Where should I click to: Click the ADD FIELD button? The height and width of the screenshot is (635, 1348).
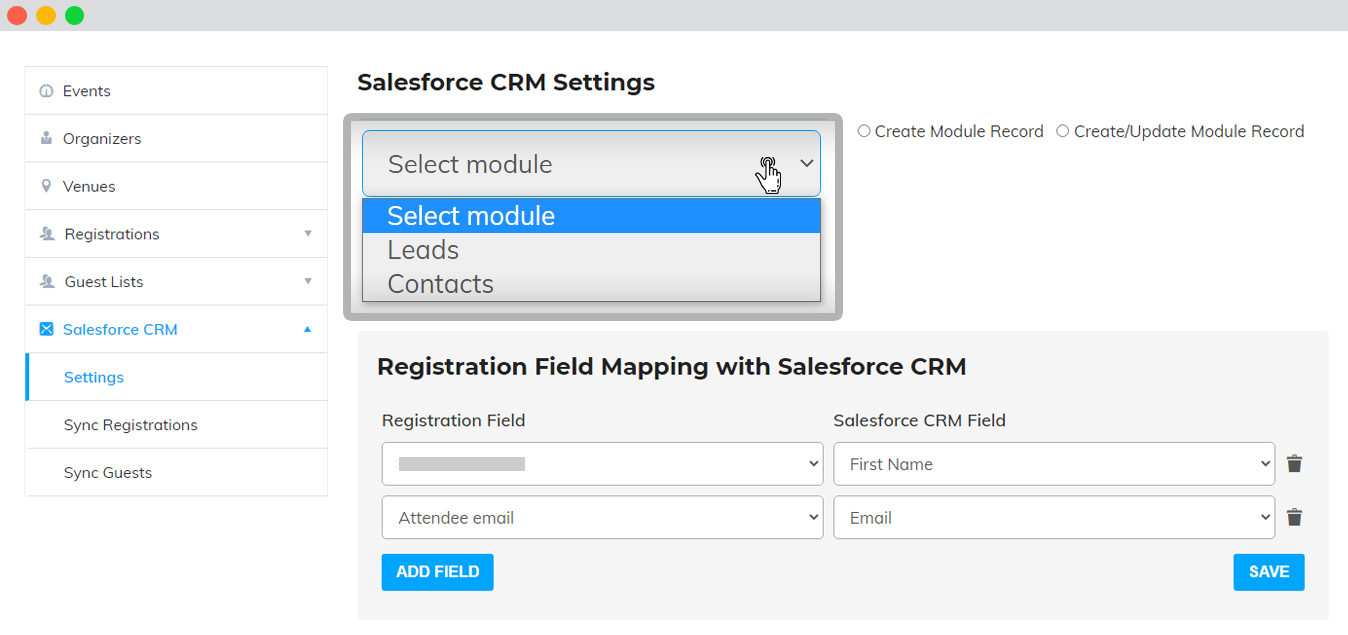(437, 572)
